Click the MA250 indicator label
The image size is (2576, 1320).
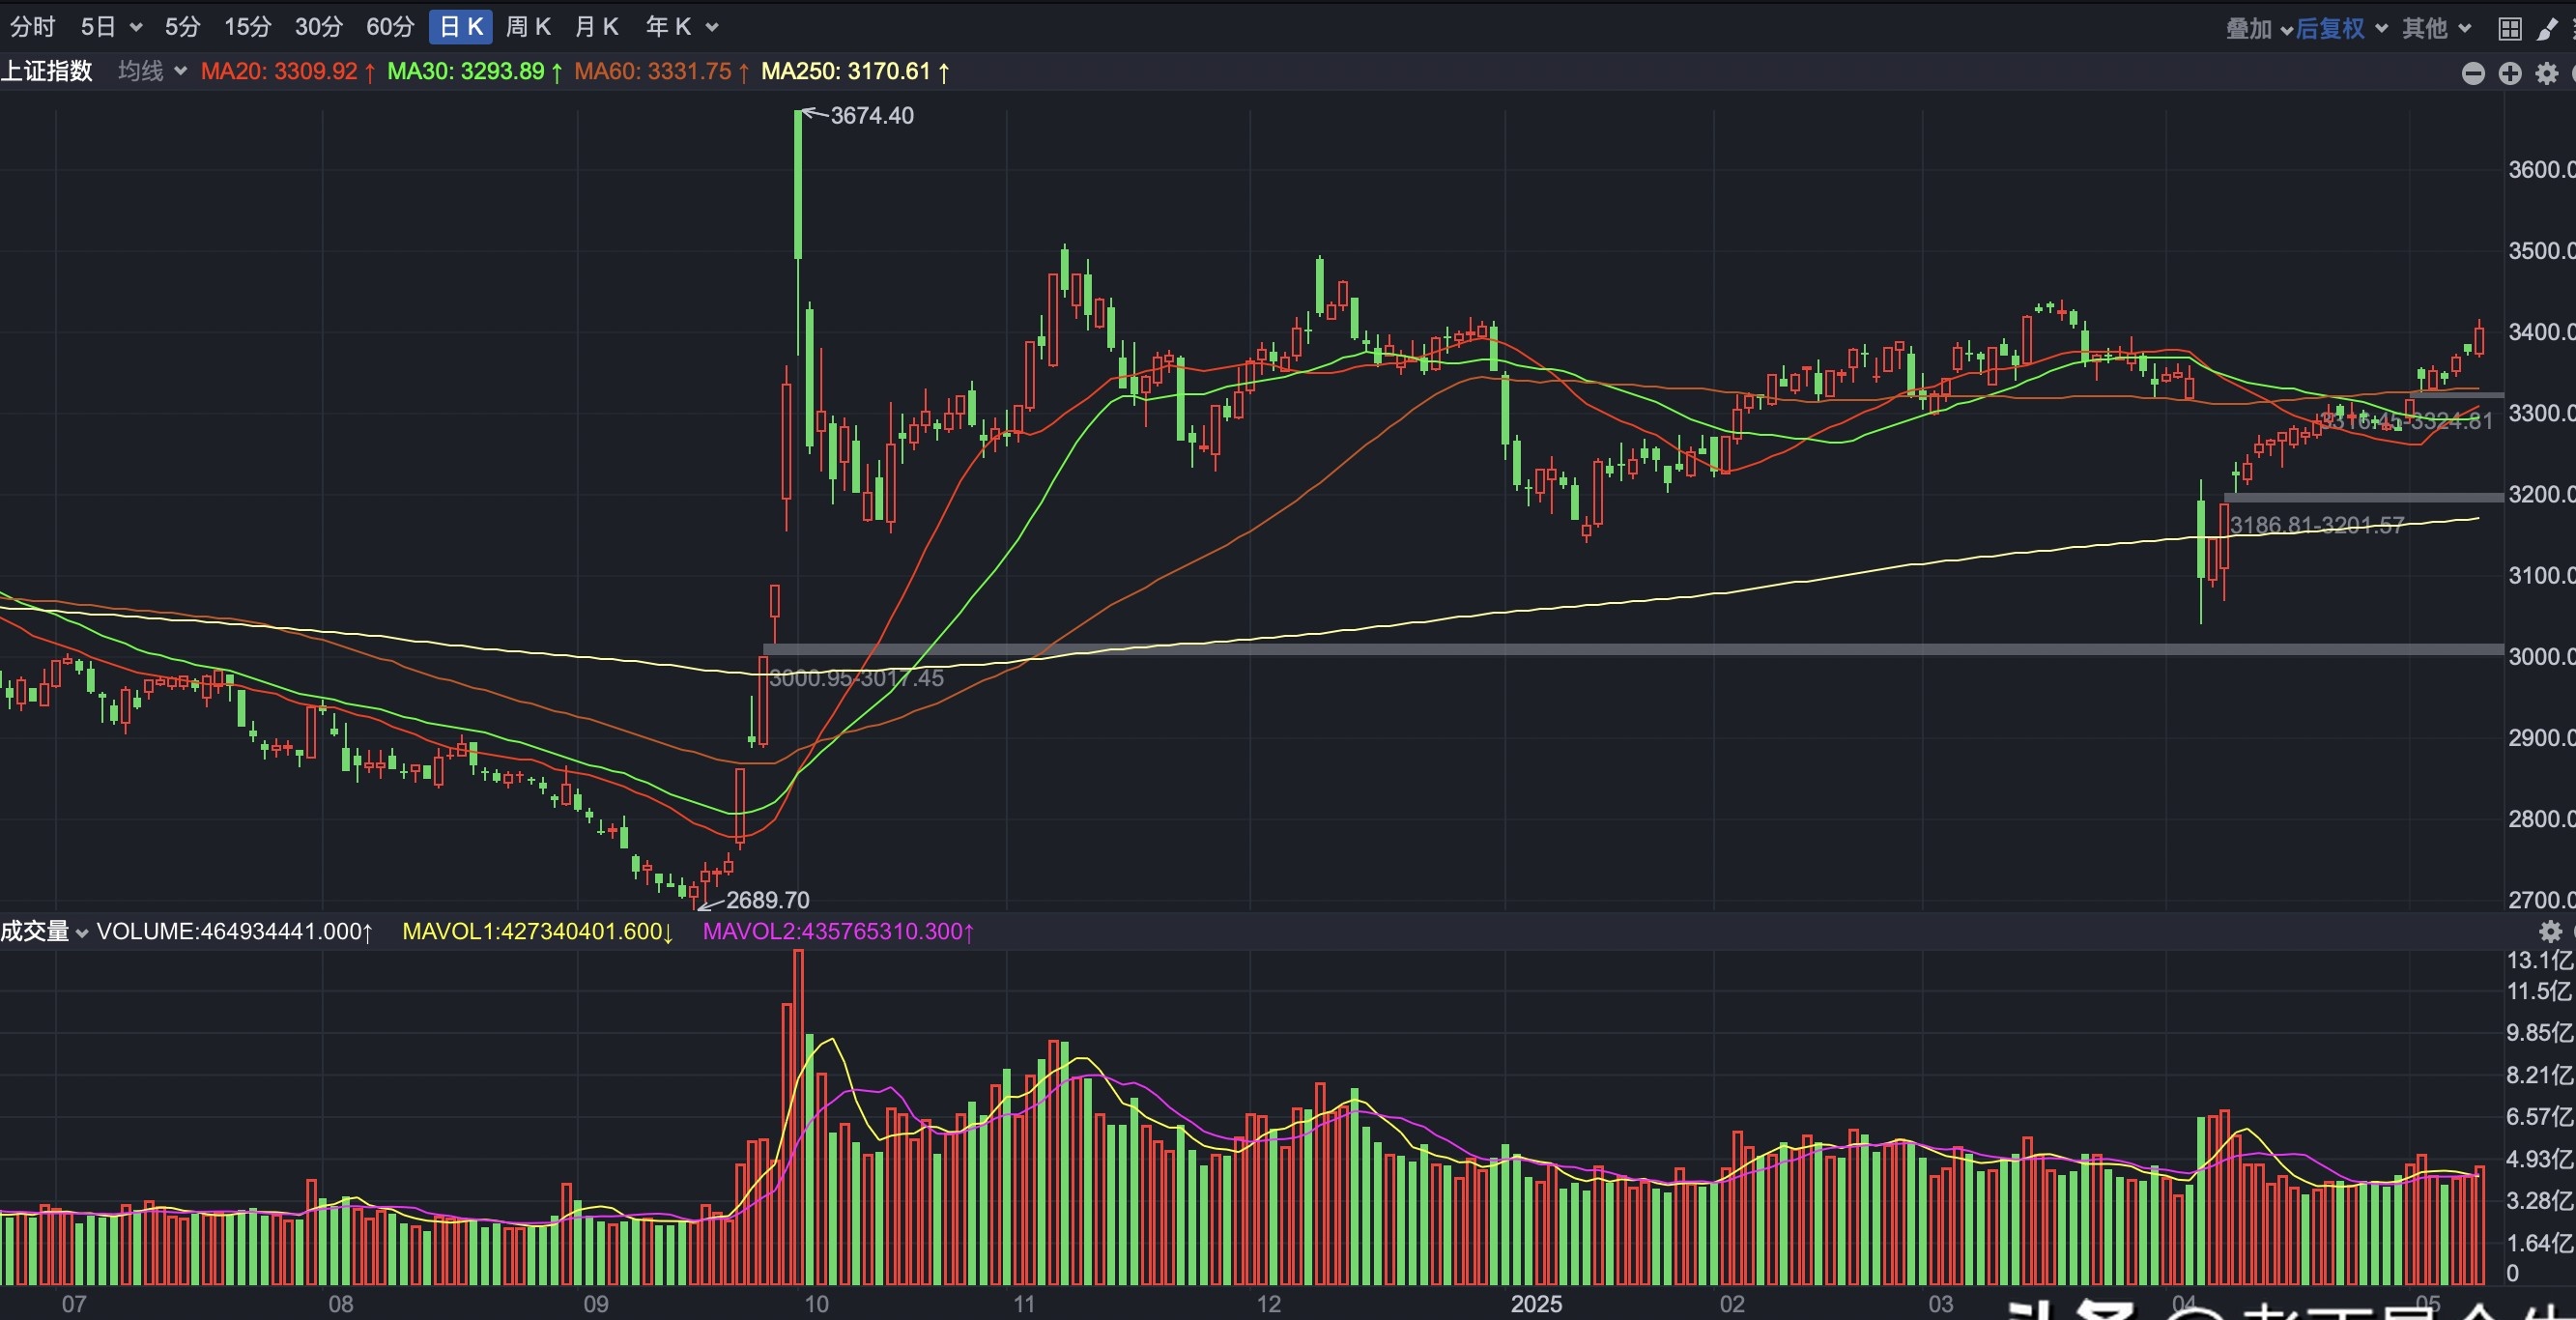pyautogui.click(x=854, y=71)
